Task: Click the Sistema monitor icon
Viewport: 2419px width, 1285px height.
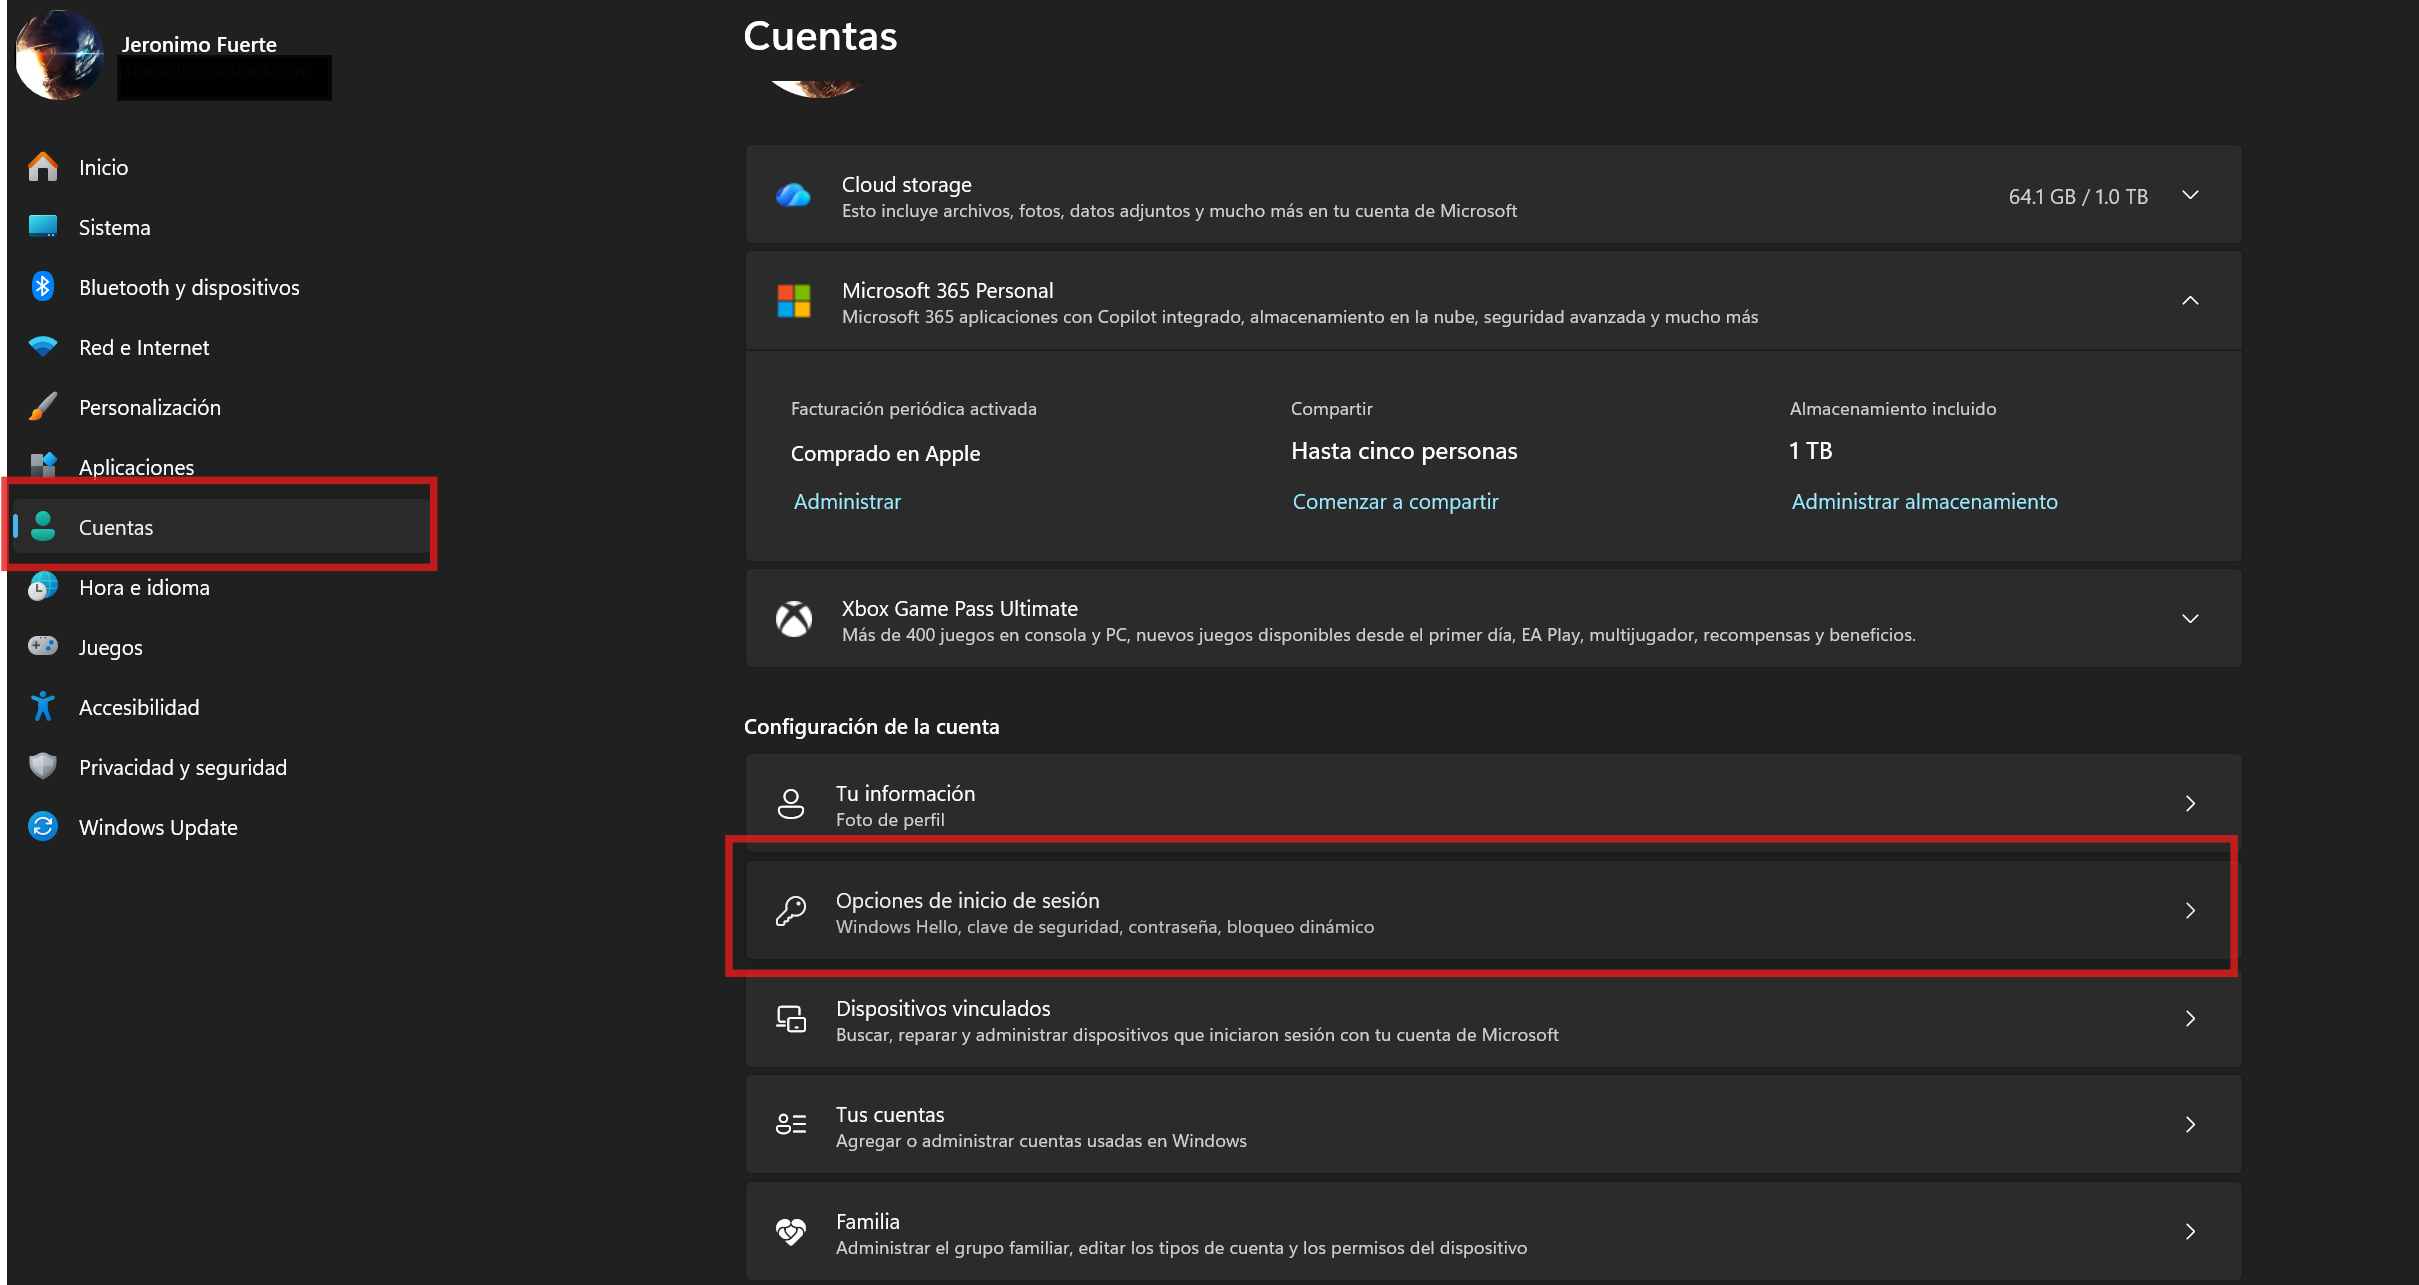Action: tap(43, 227)
